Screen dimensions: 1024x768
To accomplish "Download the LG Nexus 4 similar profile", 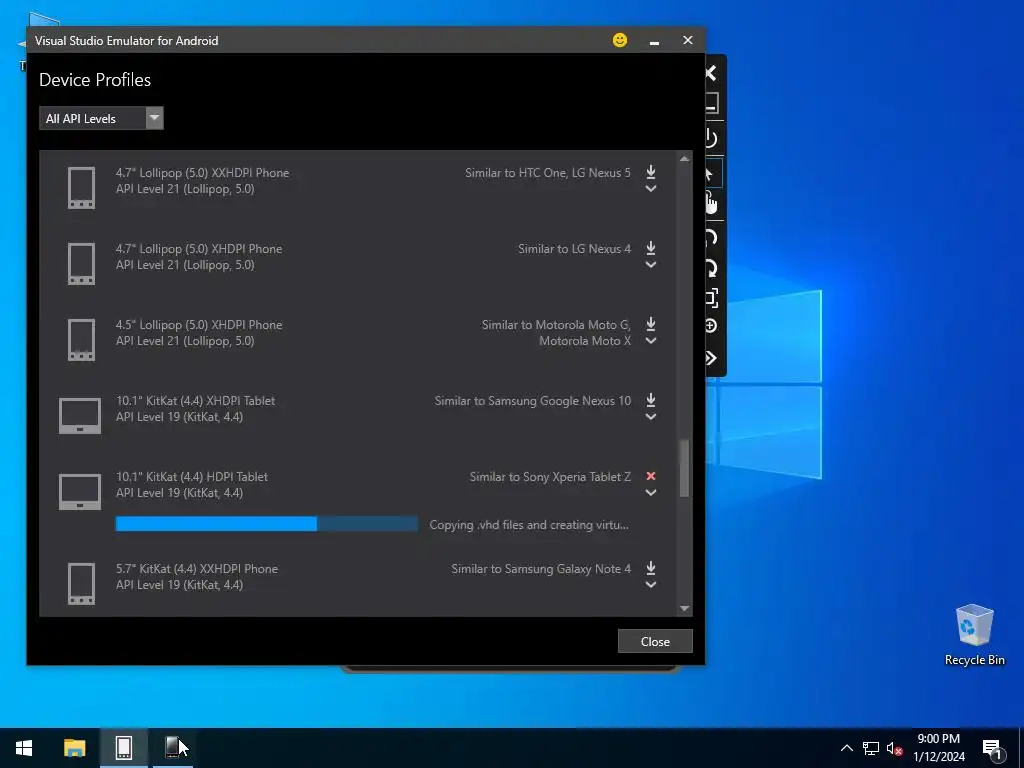I will pos(650,248).
